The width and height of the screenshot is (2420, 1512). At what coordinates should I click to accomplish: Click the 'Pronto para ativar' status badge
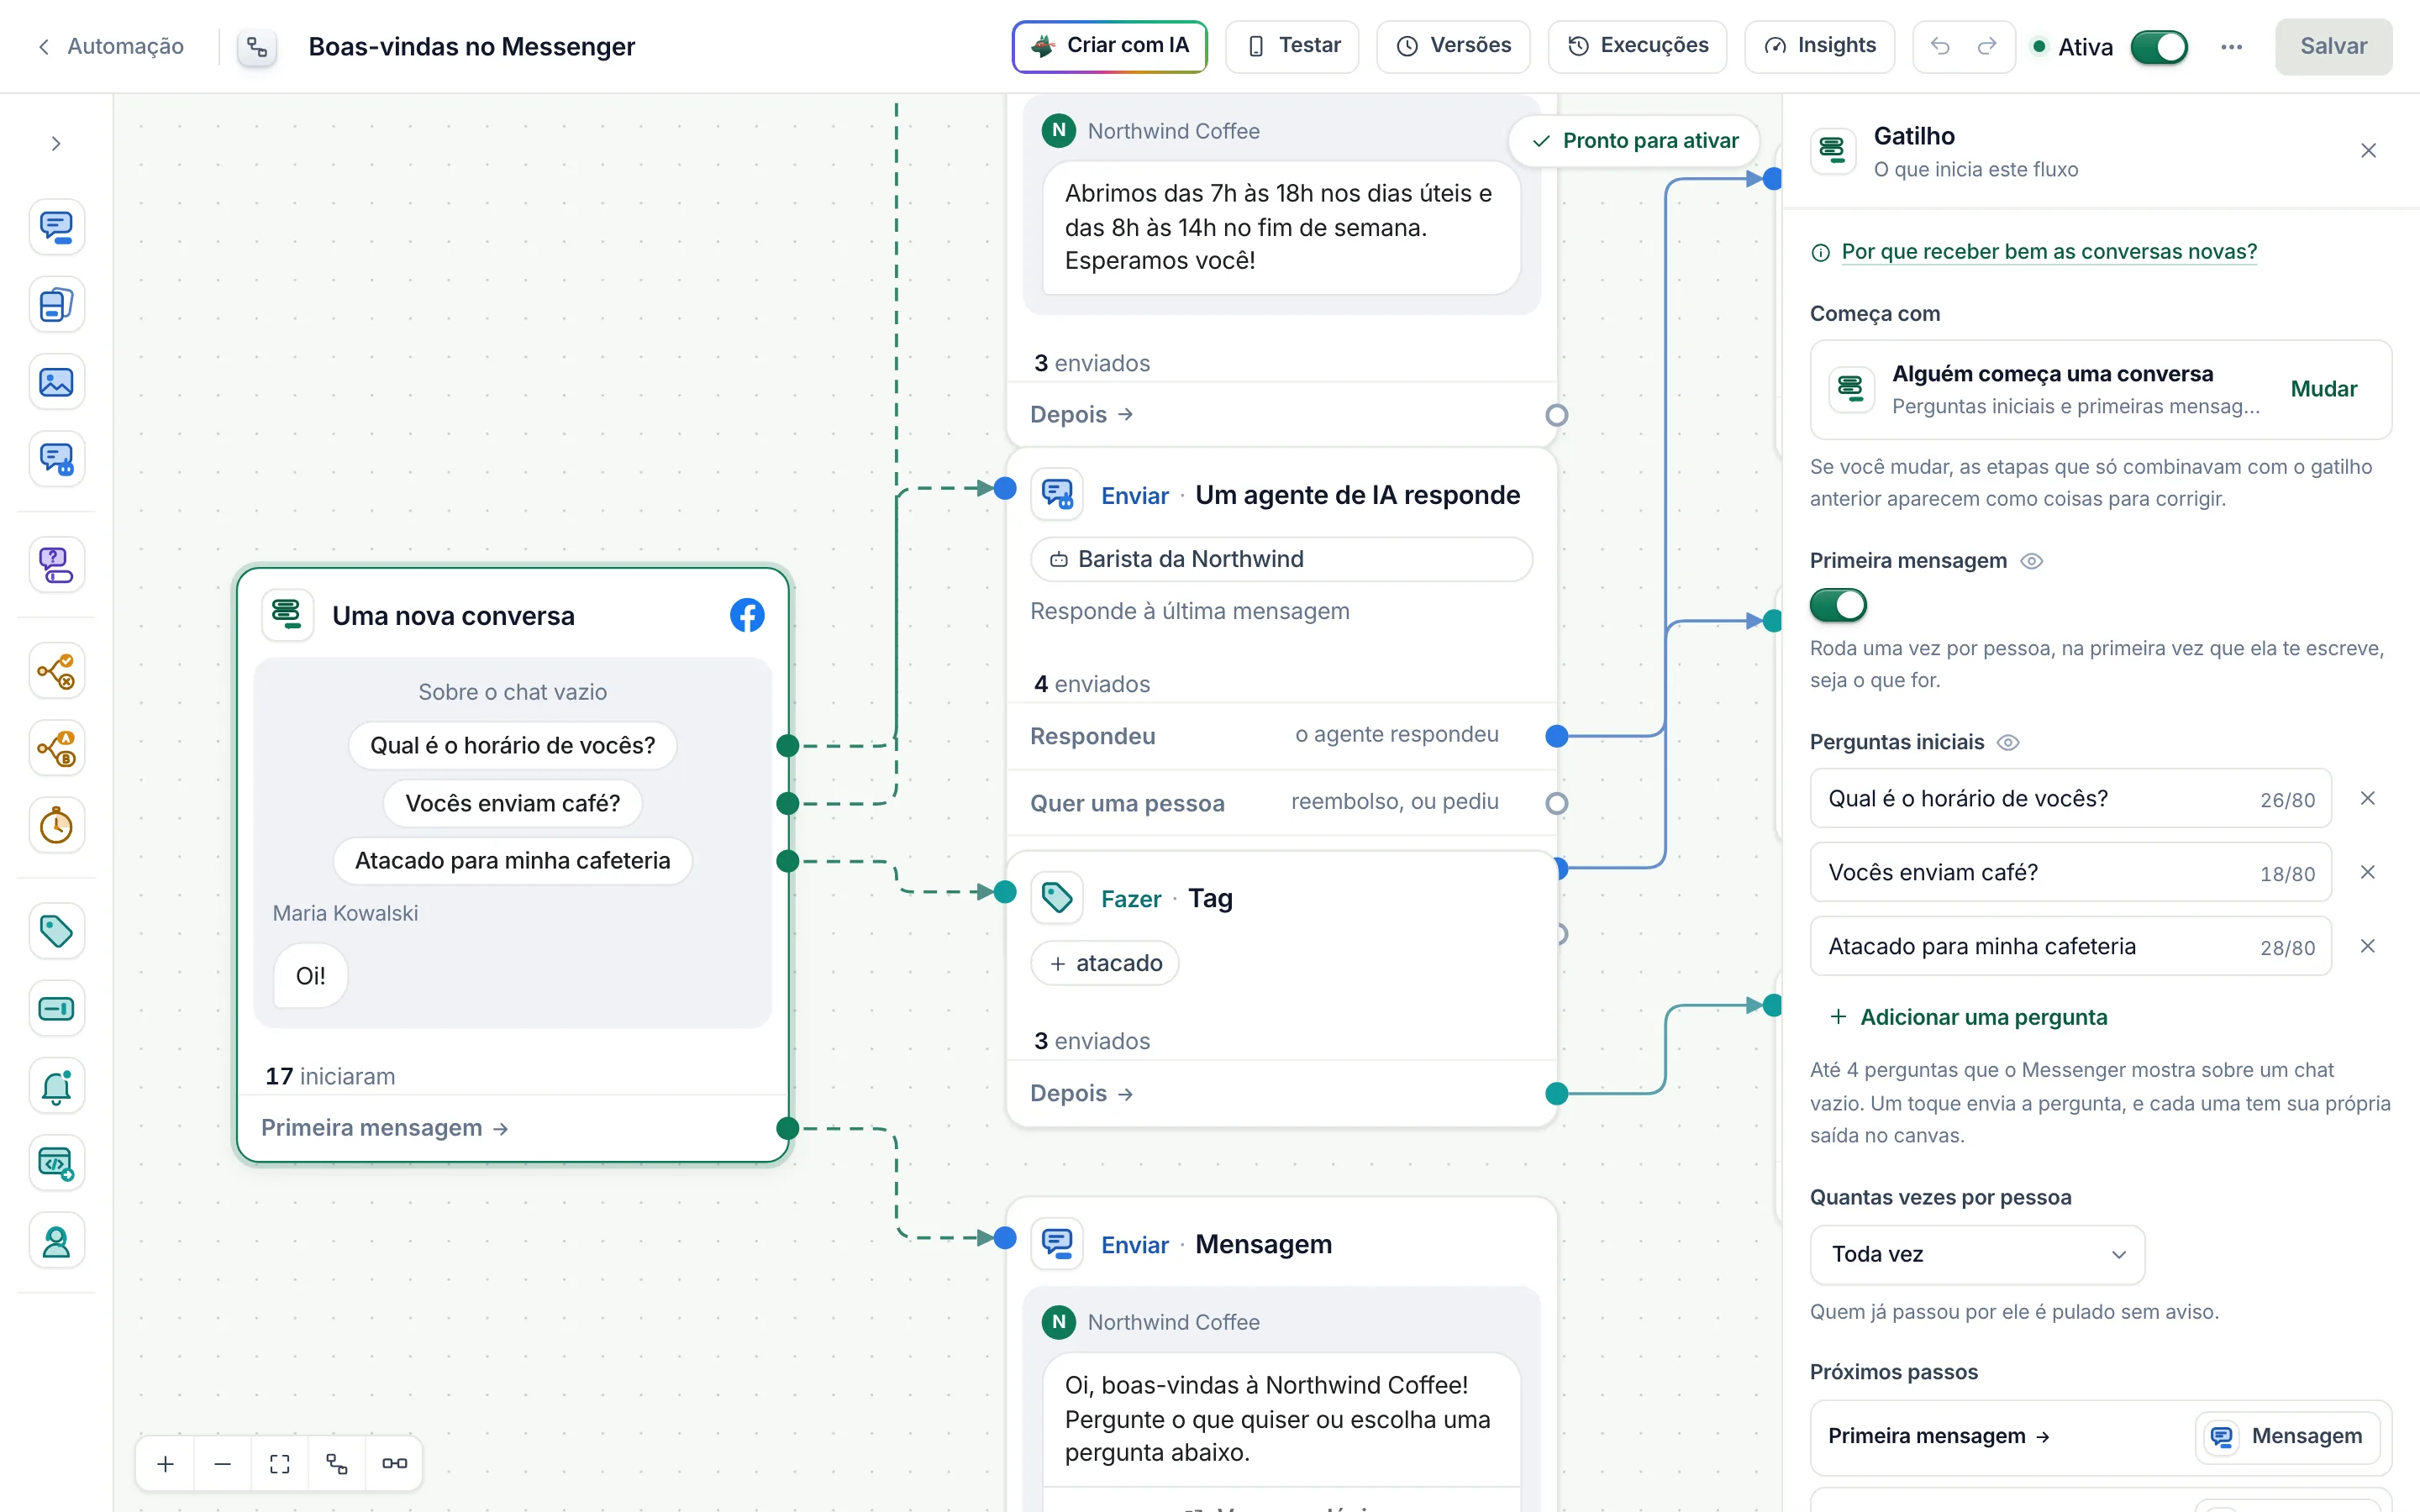(x=1635, y=141)
